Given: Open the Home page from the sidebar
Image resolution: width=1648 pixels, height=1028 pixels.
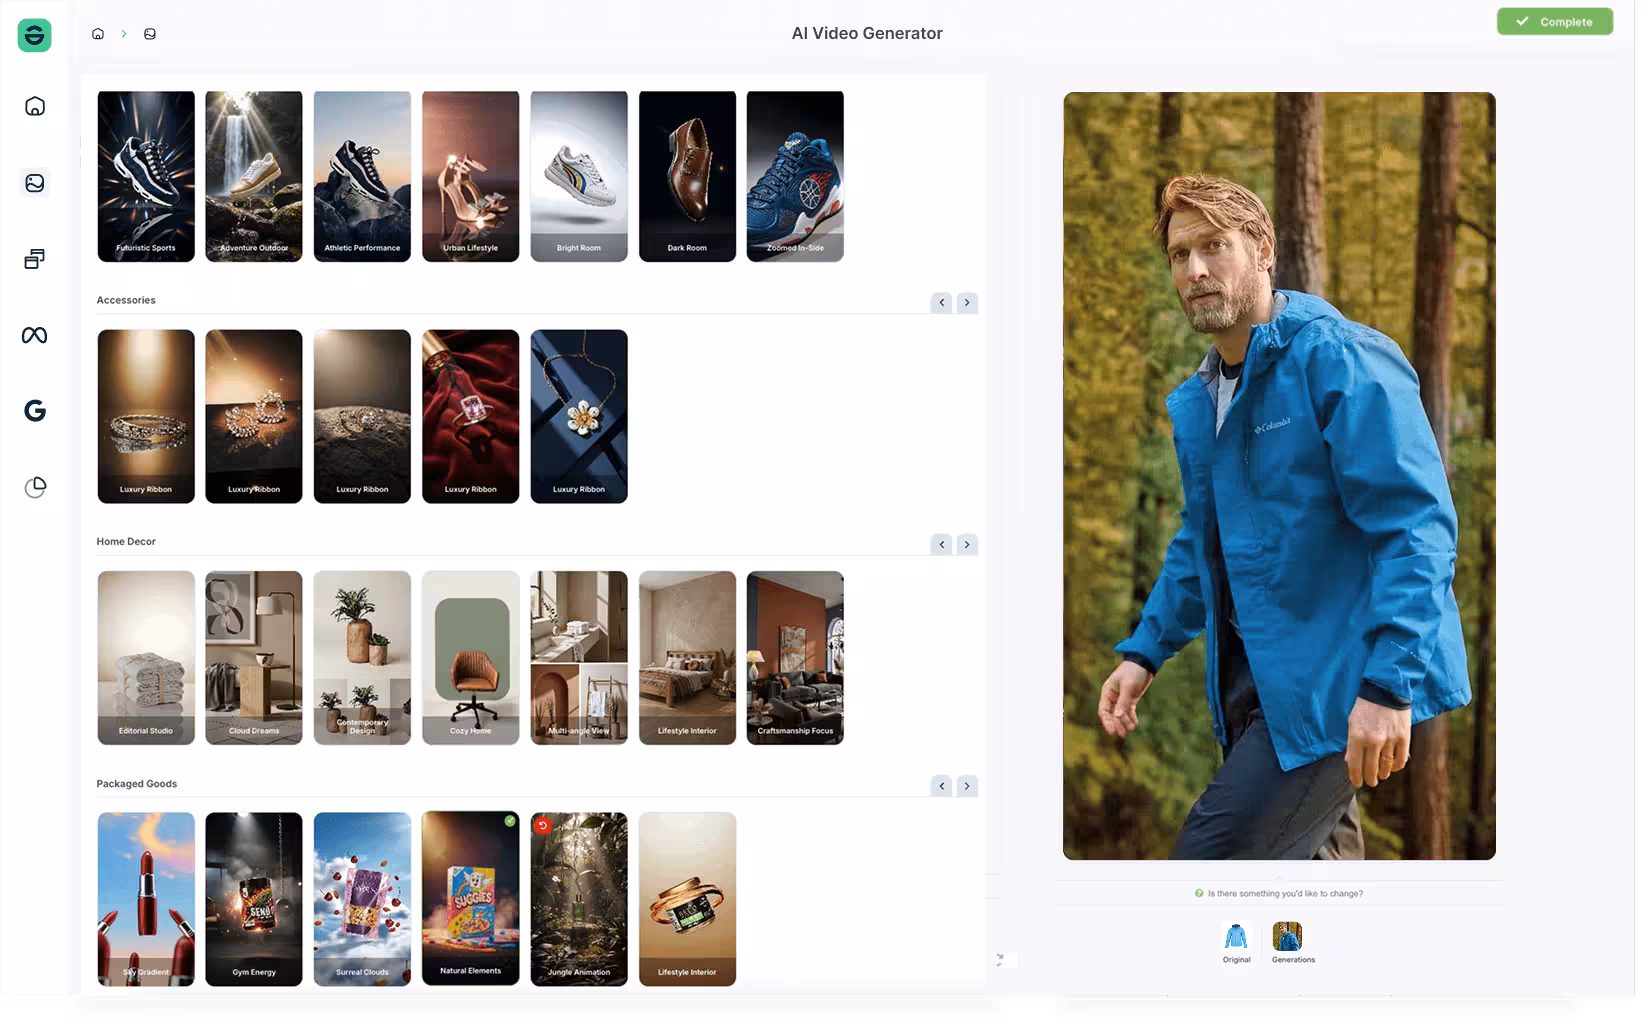Looking at the screenshot, I should click(33, 106).
